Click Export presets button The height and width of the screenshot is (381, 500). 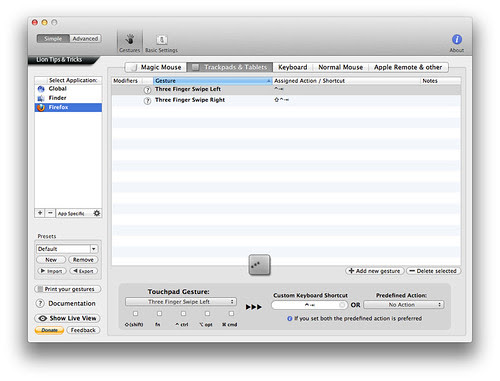point(83,271)
